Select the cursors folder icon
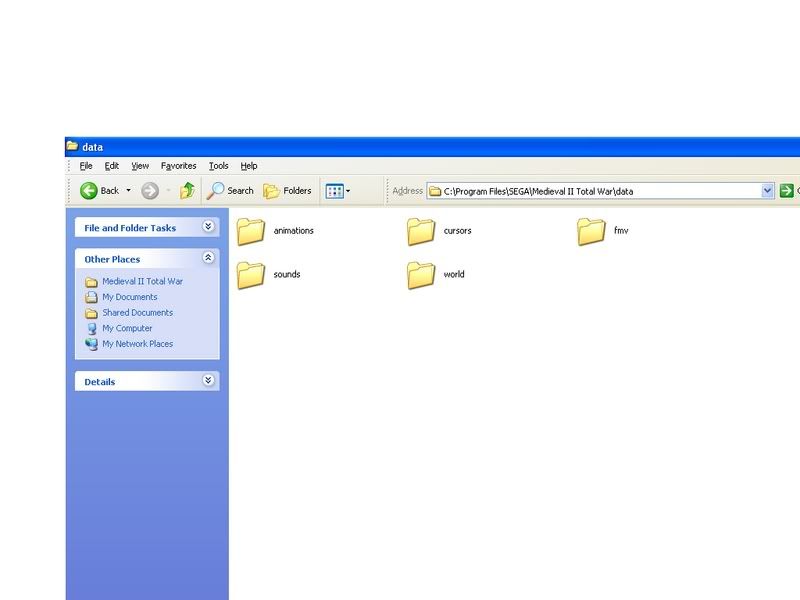 421,231
